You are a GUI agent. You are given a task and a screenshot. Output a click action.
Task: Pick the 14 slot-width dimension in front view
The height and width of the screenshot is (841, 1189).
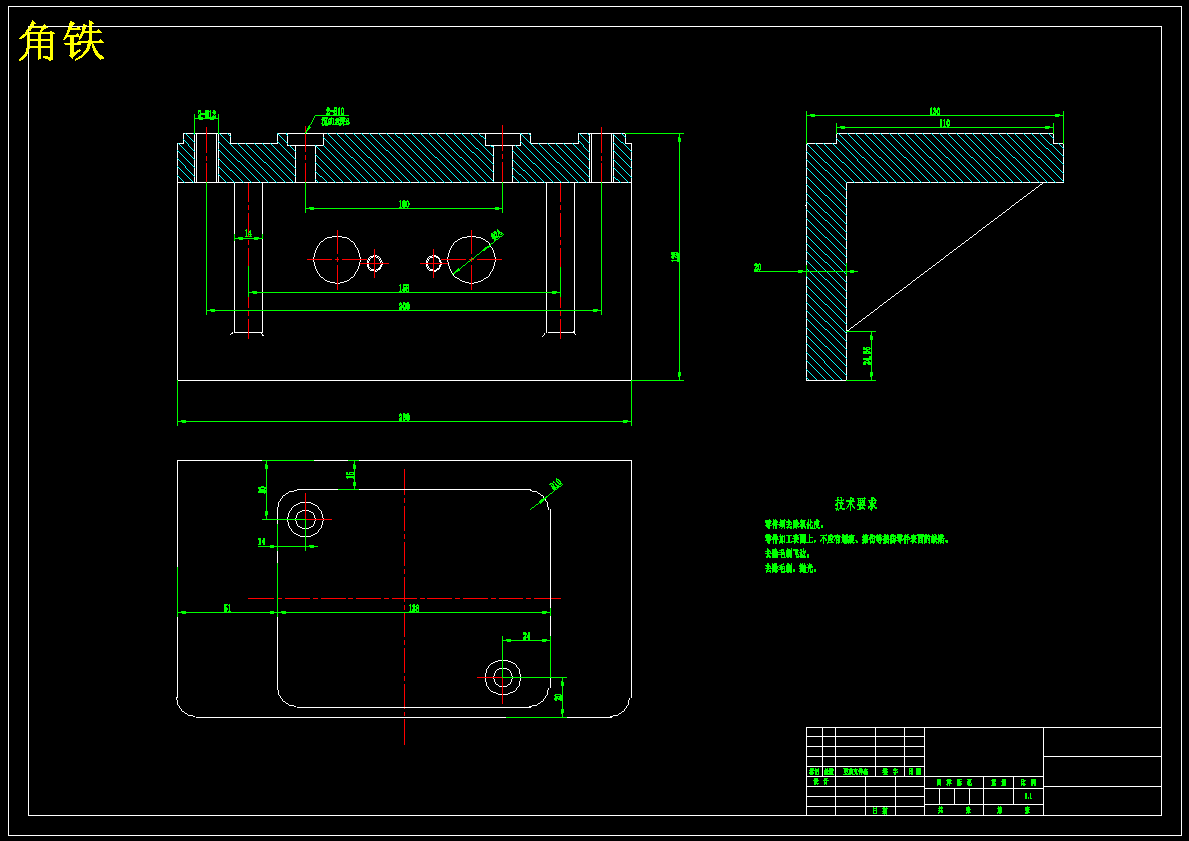pos(248,234)
